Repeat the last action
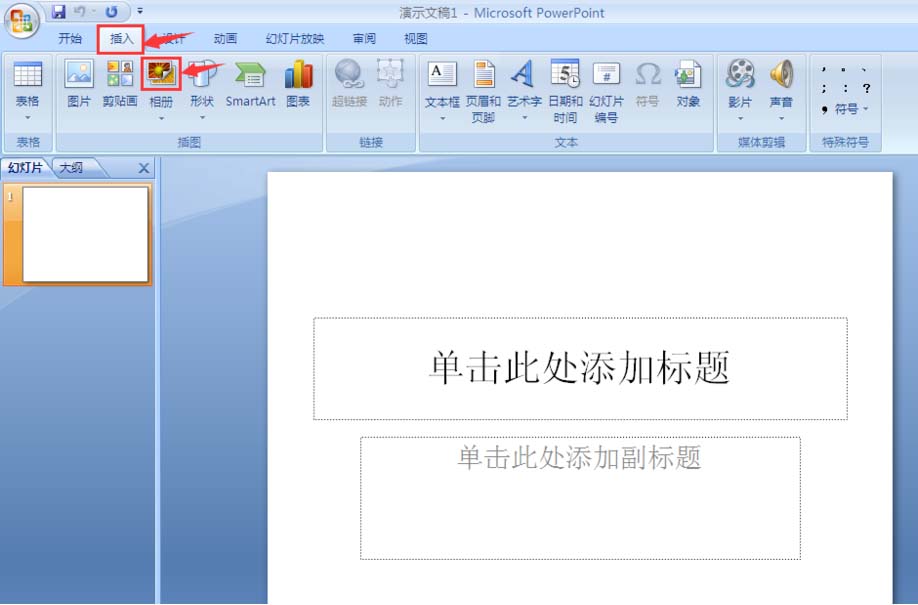Screen dimensions: 918x605 [x=111, y=11]
